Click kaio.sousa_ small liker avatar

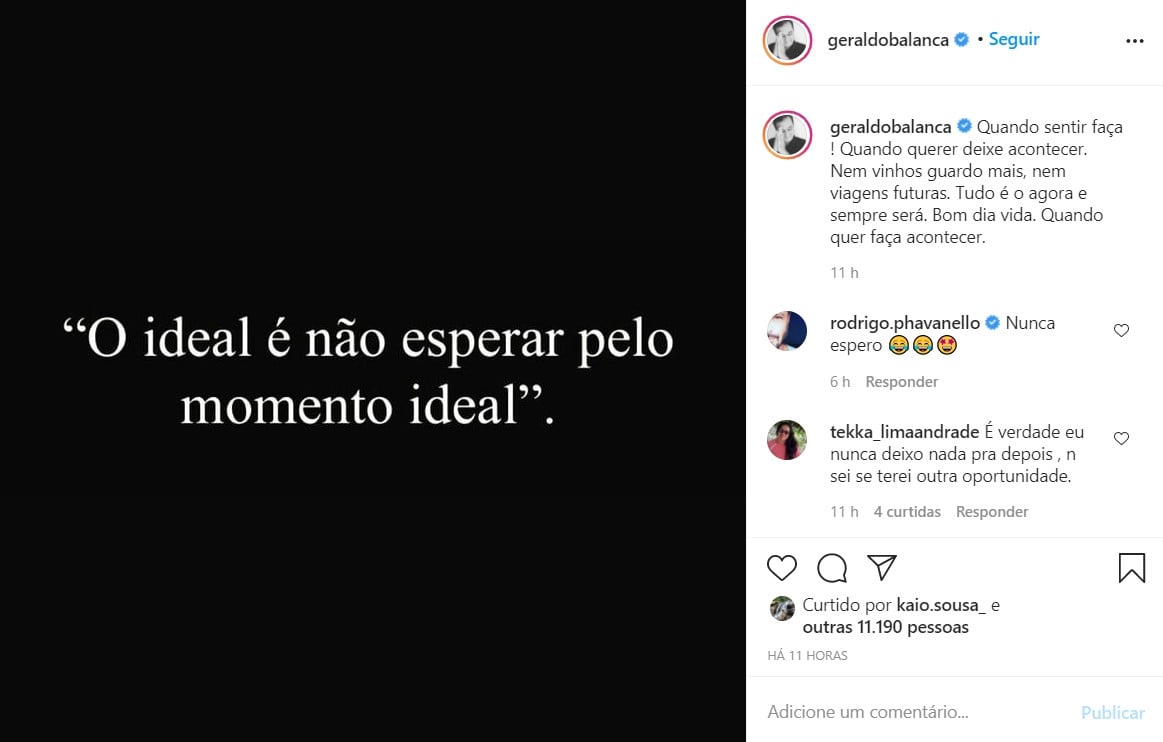coord(782,608)
